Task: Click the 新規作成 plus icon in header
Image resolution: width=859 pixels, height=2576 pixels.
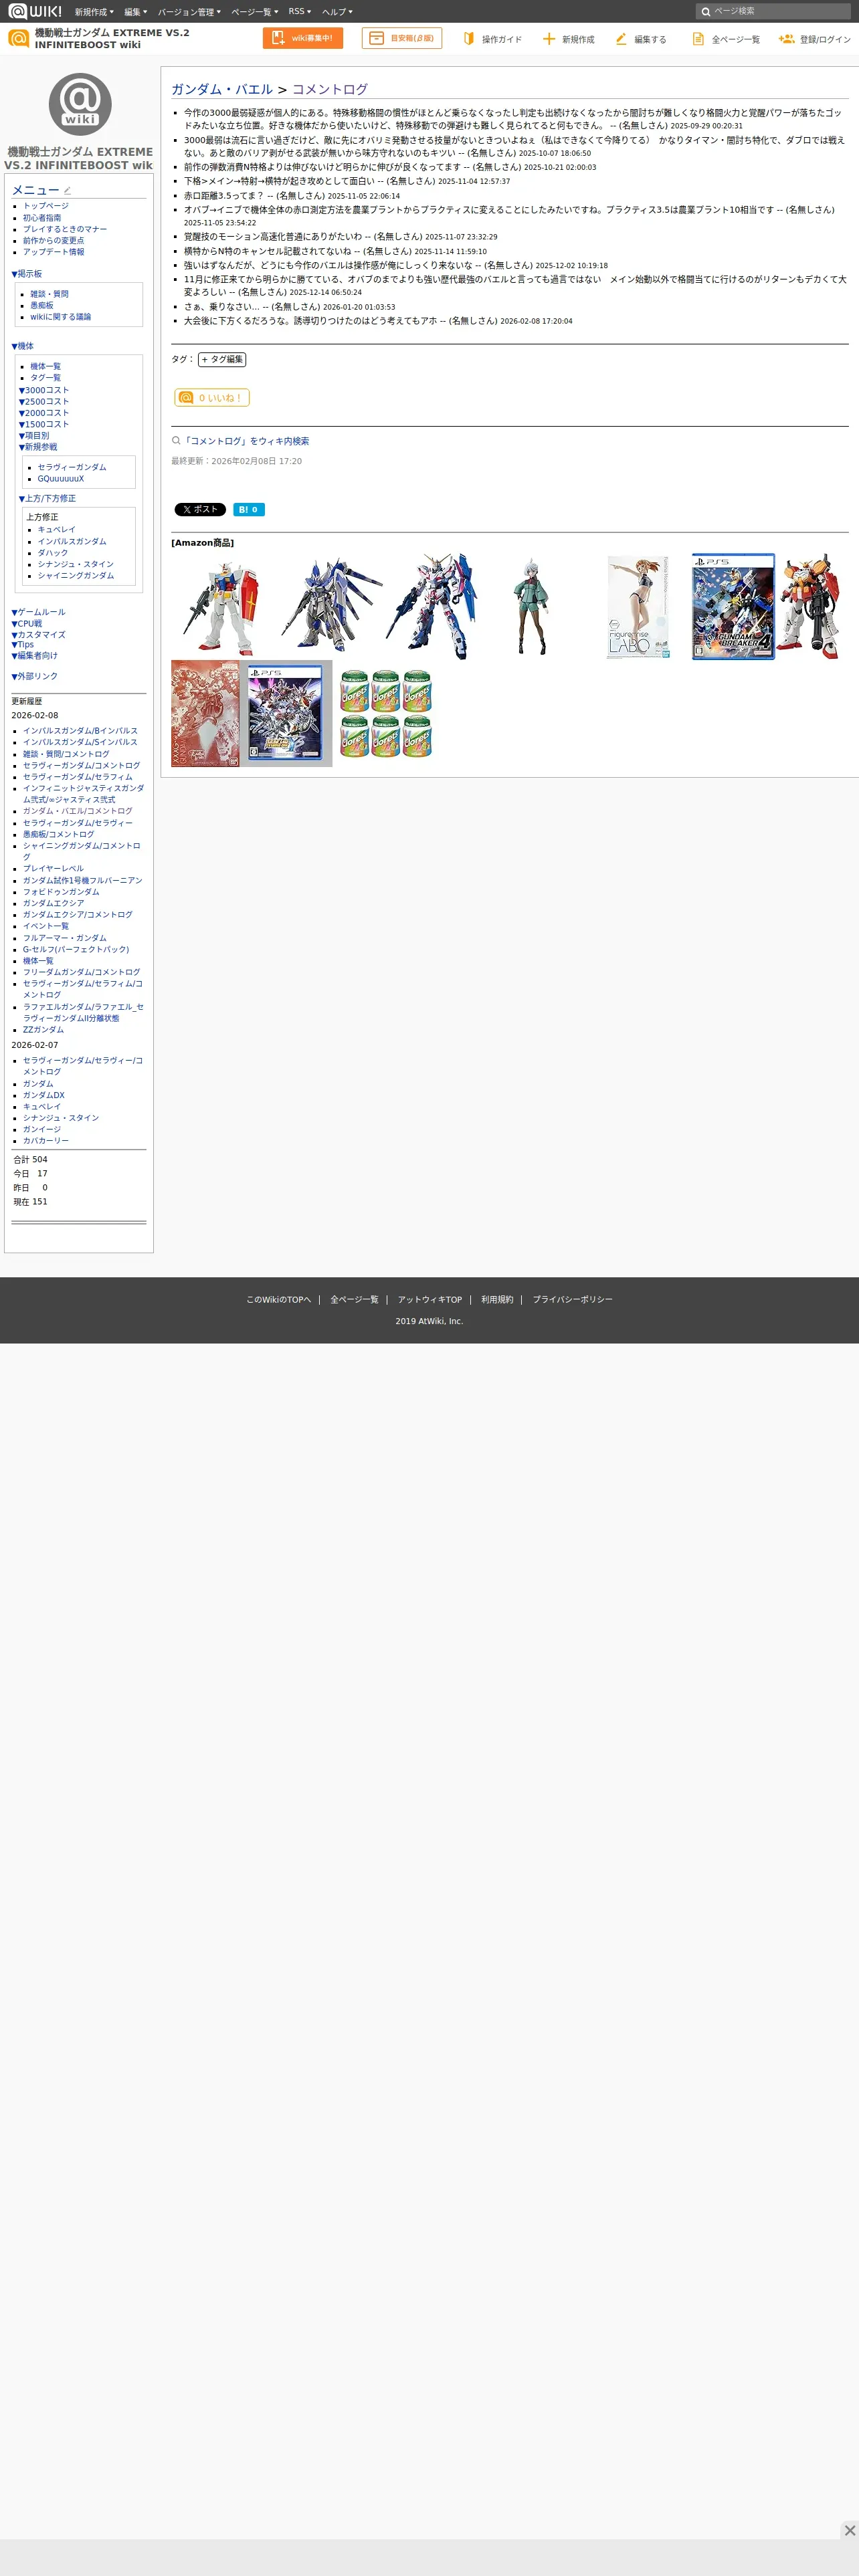Action: 548,38
